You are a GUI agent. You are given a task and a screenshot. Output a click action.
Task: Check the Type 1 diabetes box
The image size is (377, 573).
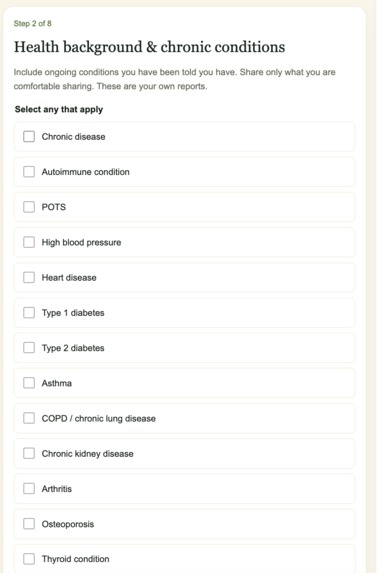29,313
